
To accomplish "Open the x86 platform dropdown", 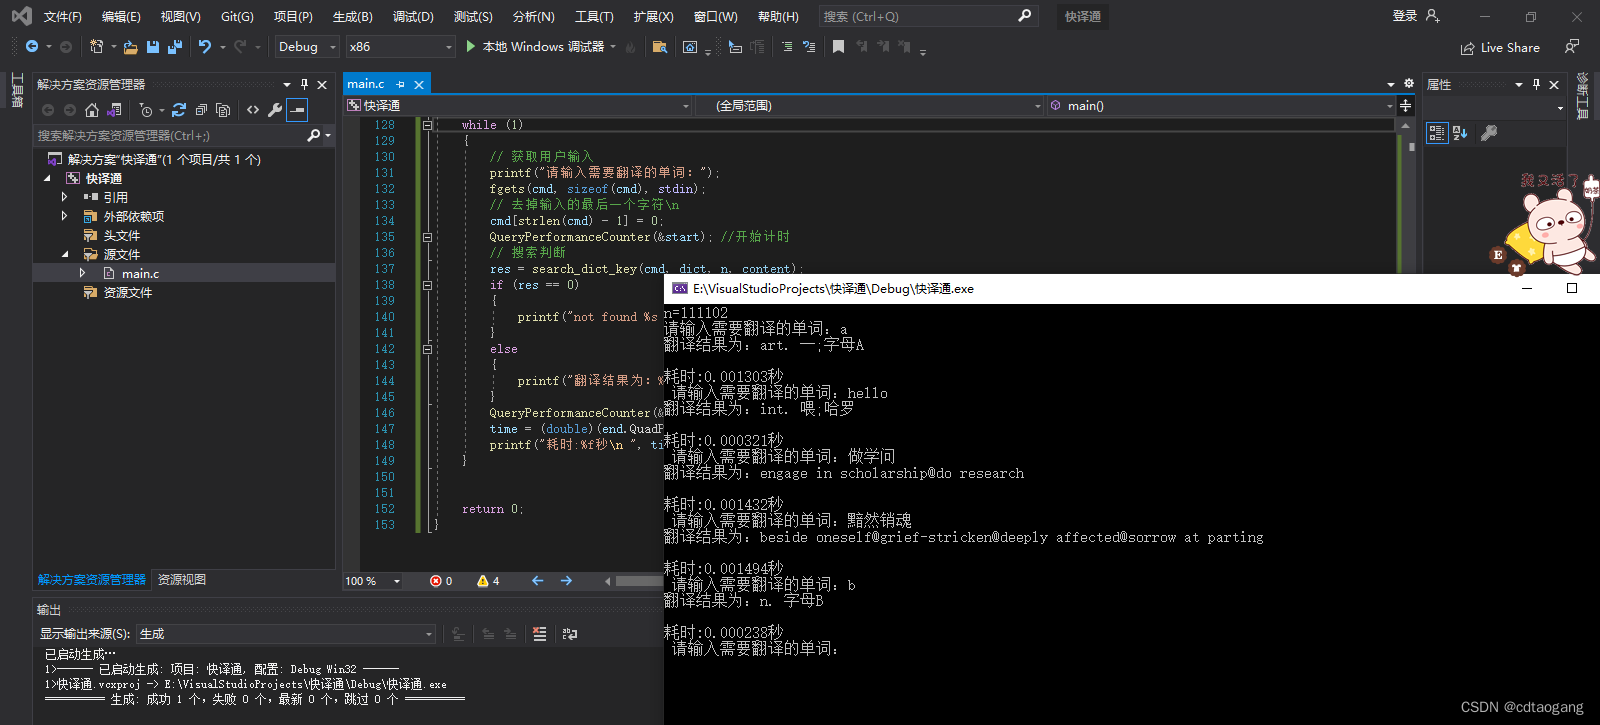I will pos(400,47).
